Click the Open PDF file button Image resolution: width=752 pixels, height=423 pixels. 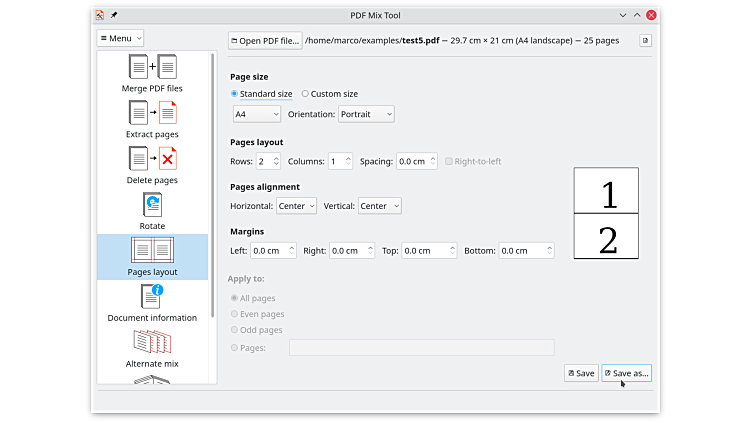[x=265, y=41]
